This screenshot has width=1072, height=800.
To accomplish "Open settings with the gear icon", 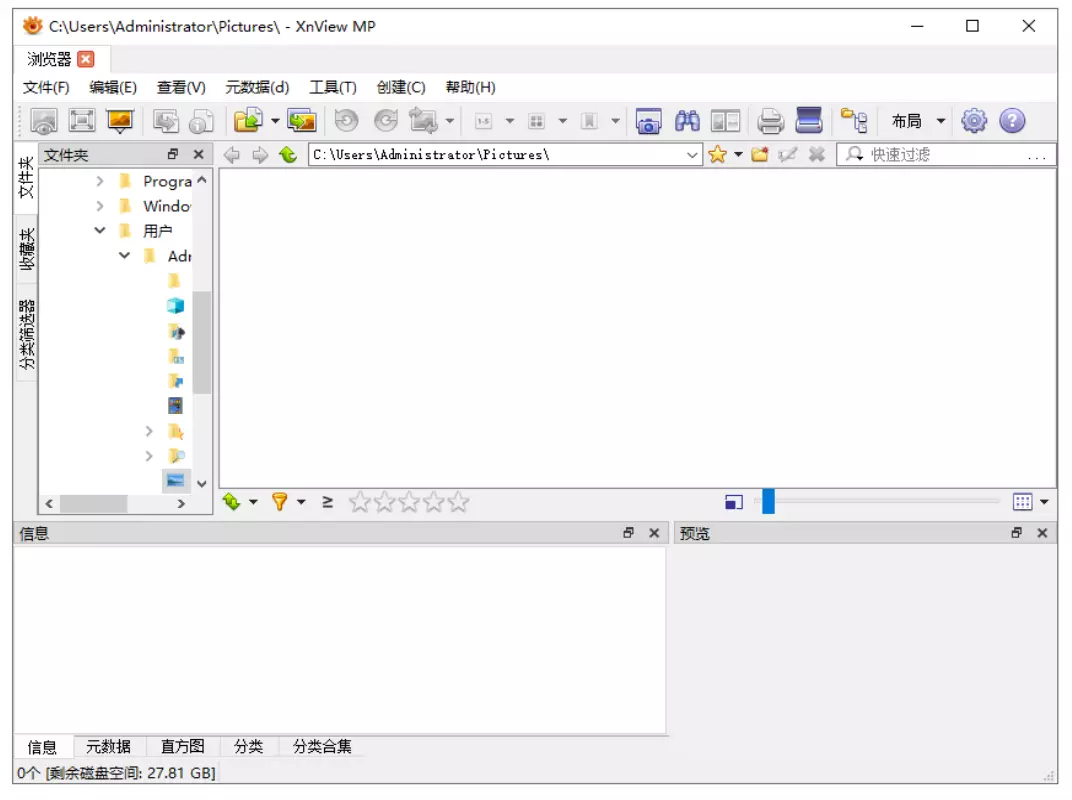I will coord(974,121).
